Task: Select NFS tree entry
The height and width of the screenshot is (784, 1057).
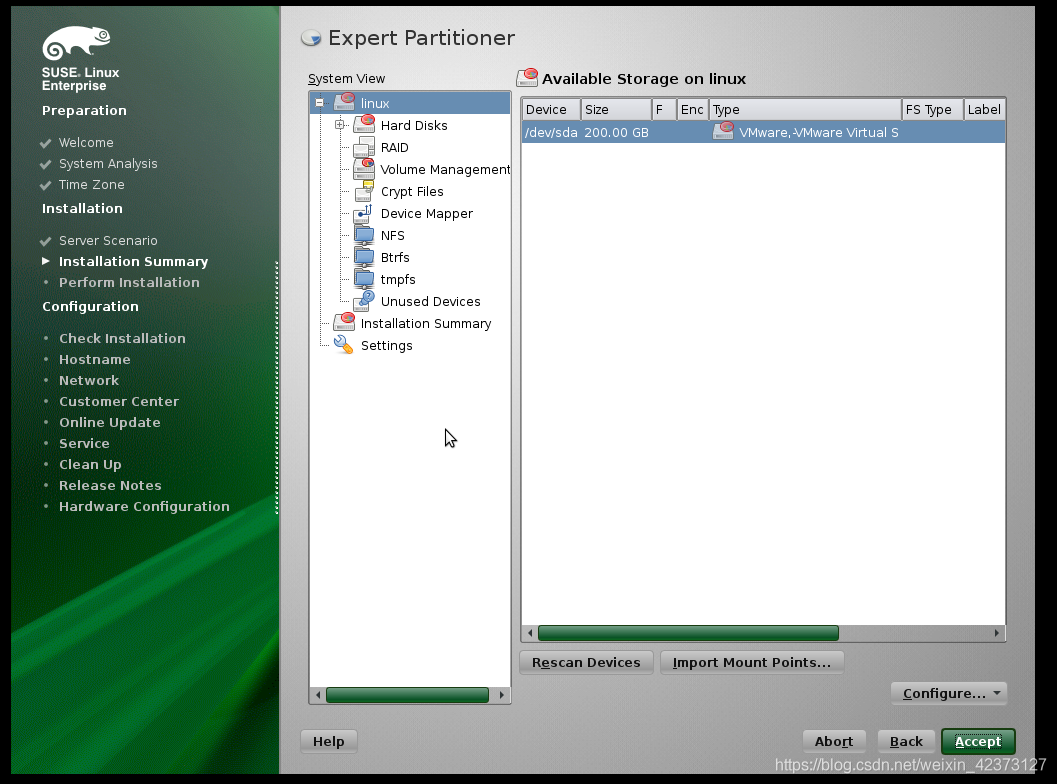Action: [392, 235]
